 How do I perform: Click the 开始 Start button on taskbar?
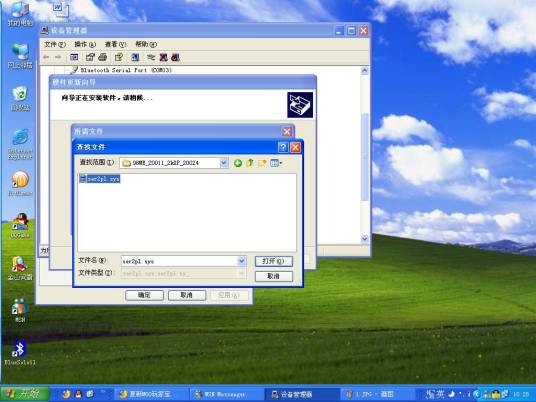coord(25,394)
